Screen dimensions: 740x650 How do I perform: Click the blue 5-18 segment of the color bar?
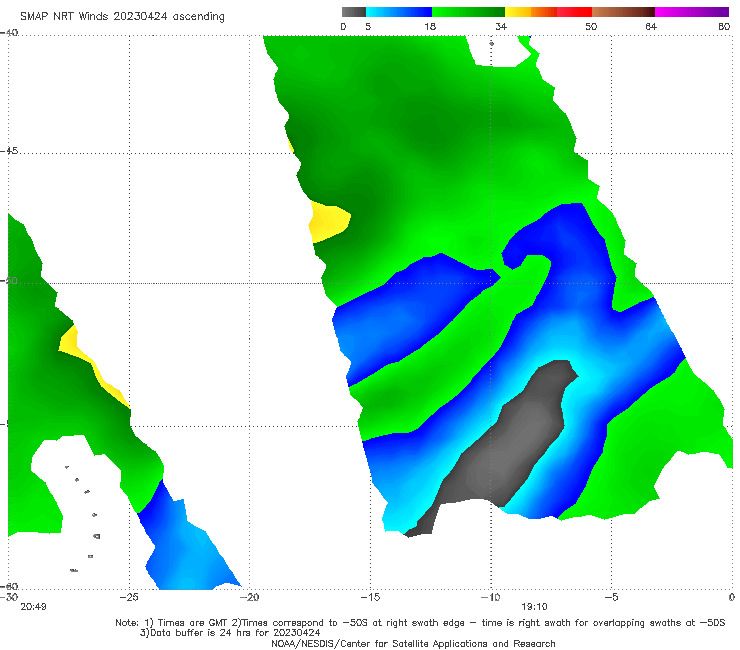(x=399, y=12)
